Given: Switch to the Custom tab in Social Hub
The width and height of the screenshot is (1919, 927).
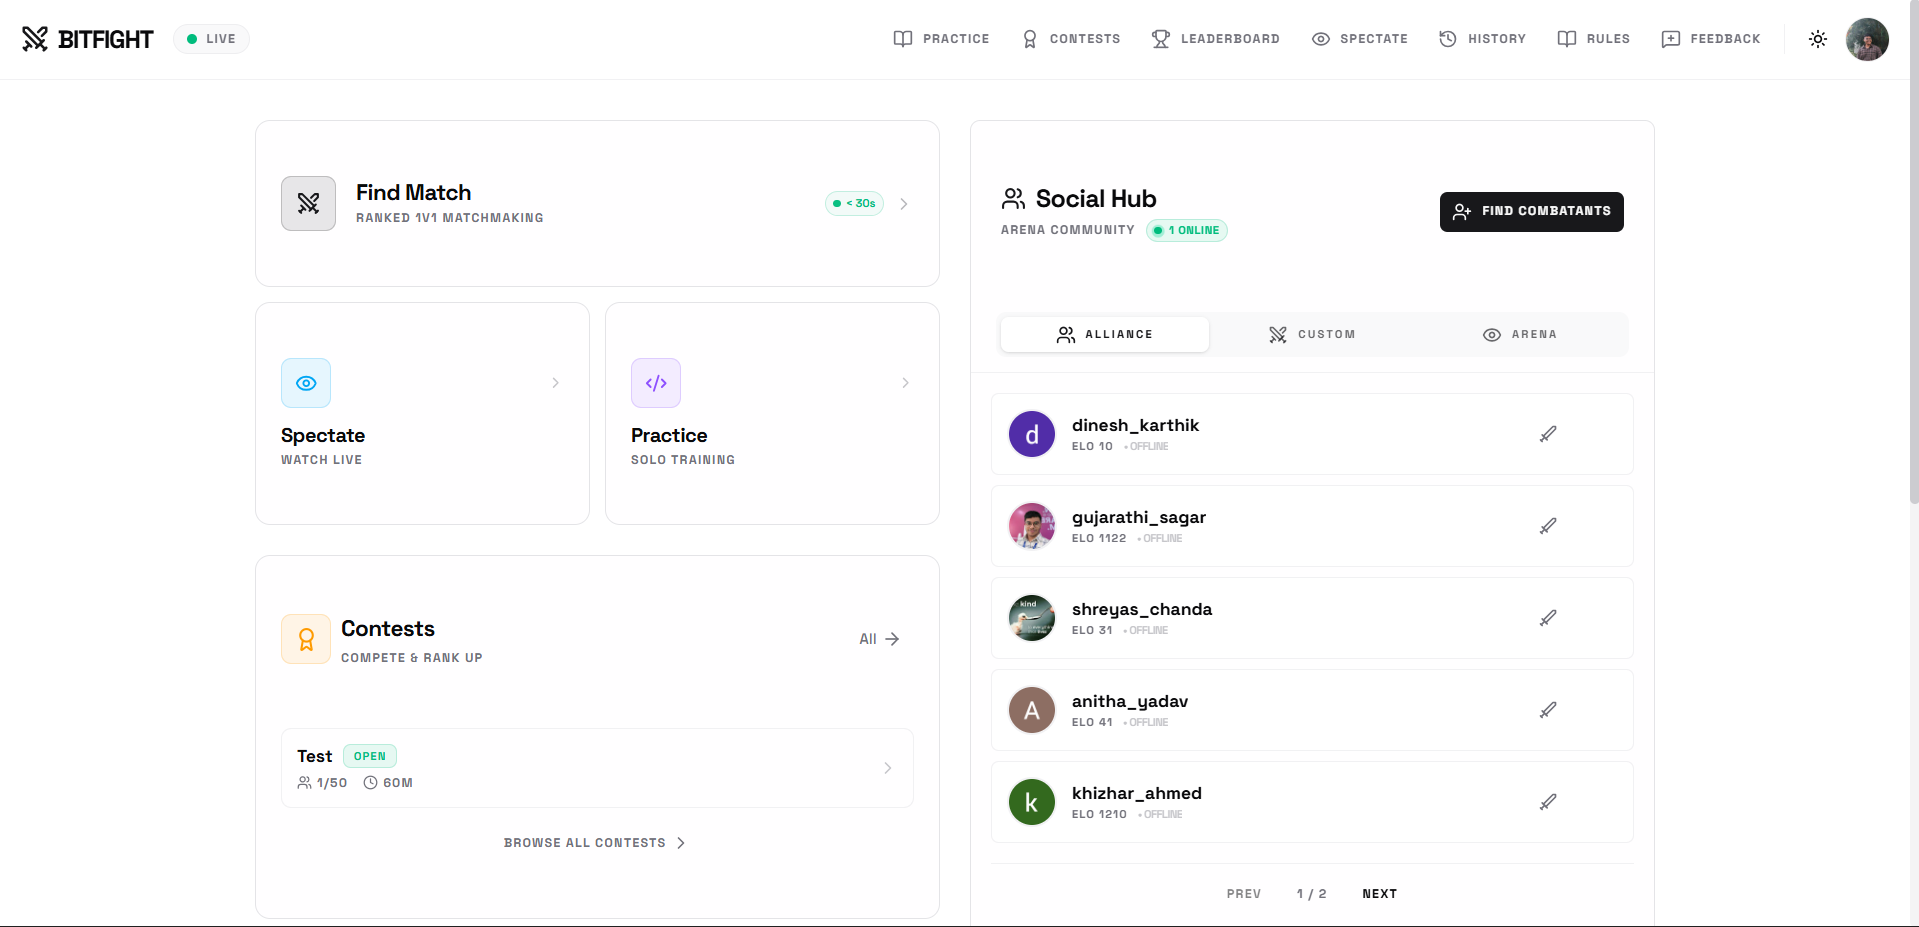Looking at the screenshot, I should 1312,334.
